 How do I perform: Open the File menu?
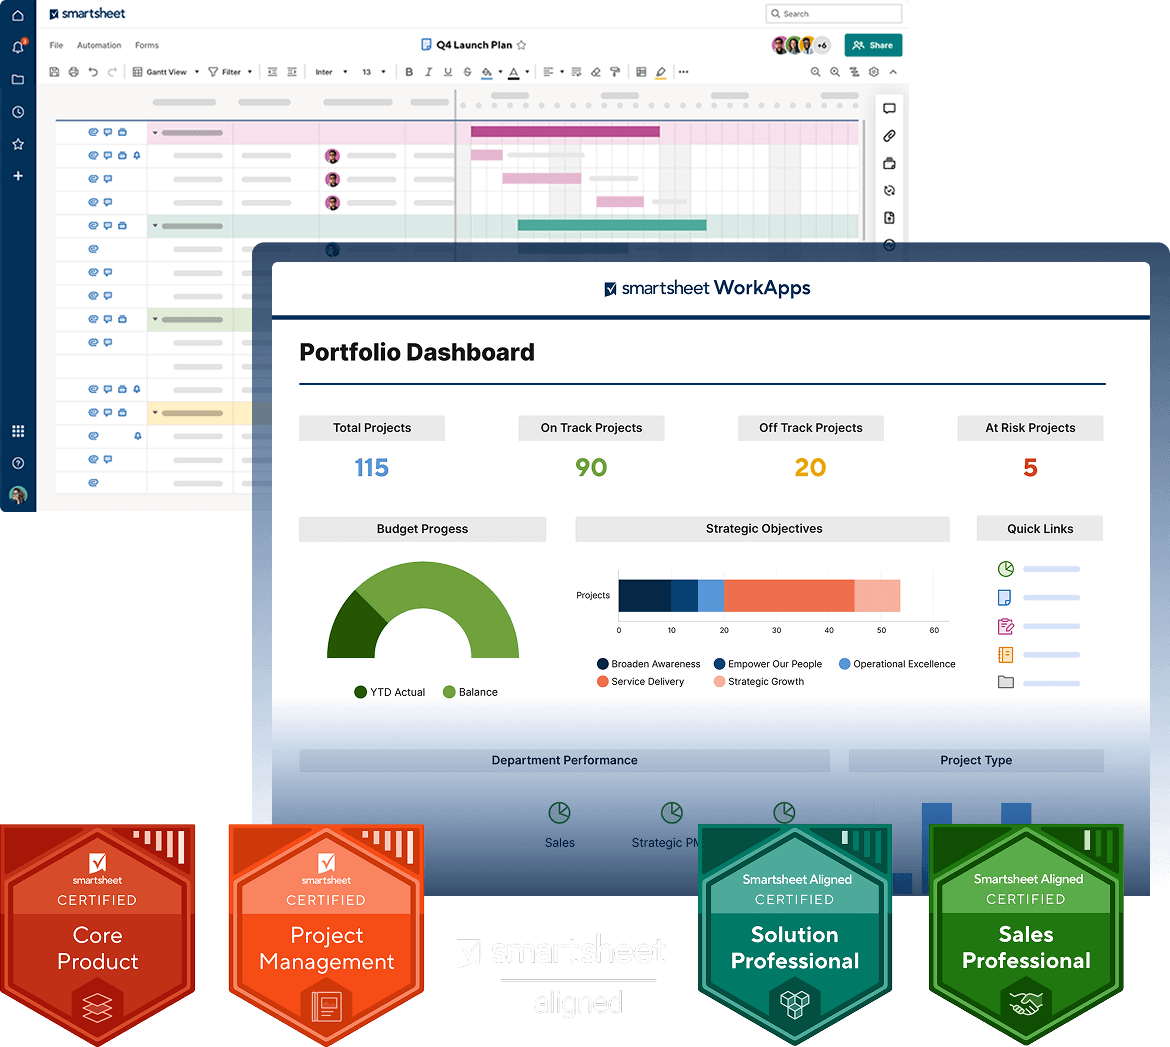pos(56,45)
